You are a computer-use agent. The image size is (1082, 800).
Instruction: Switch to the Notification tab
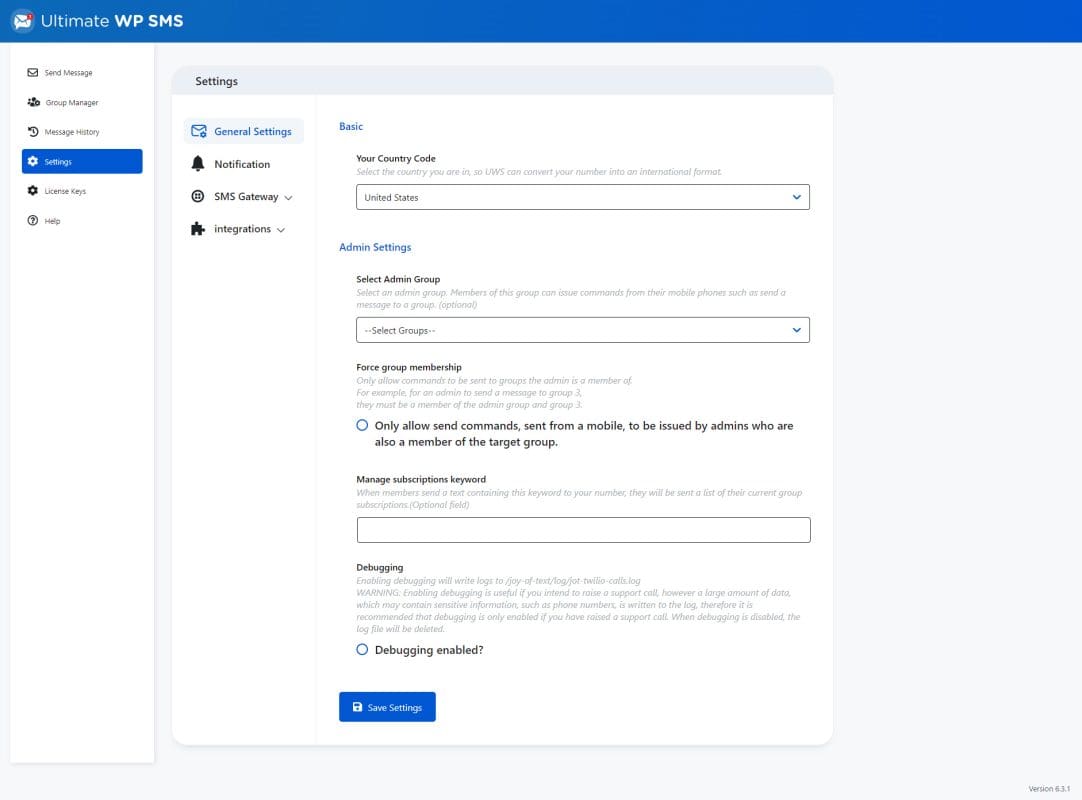pyautogui.click(x=244, y=164)
